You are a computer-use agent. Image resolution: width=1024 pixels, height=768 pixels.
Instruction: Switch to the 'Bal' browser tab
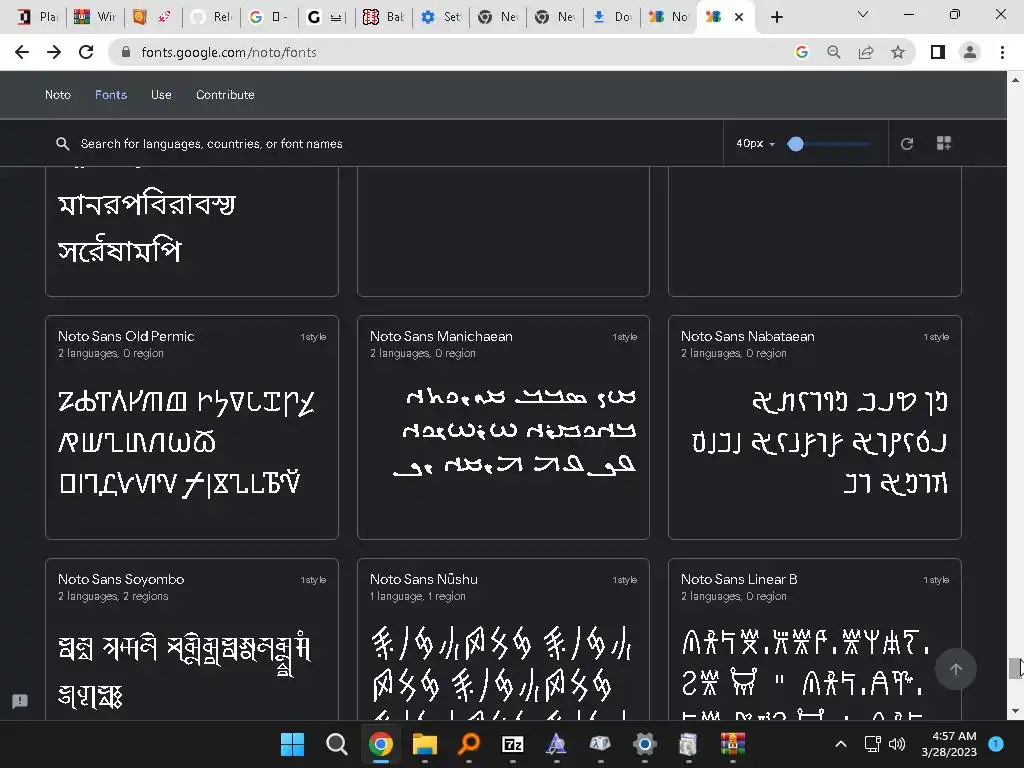384,17
